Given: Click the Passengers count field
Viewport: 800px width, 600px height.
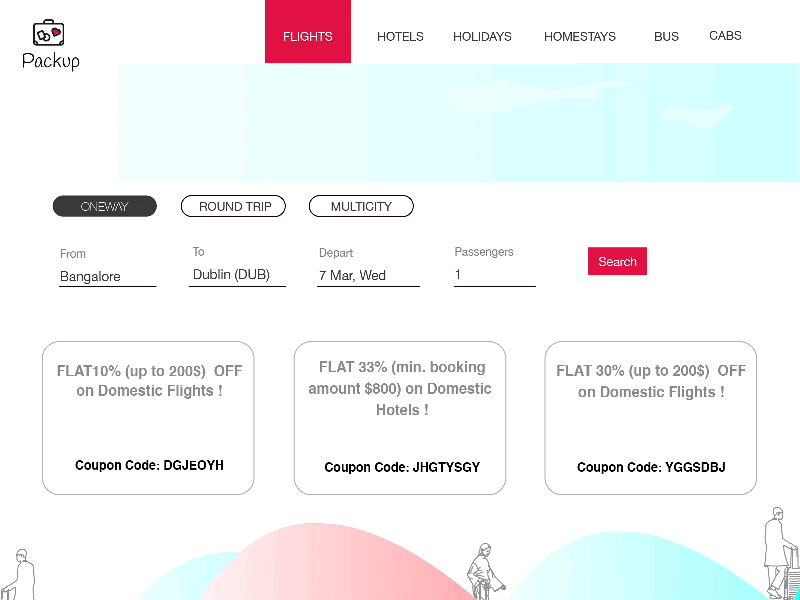Looking at the screenshot, I should tap(495, 275).
